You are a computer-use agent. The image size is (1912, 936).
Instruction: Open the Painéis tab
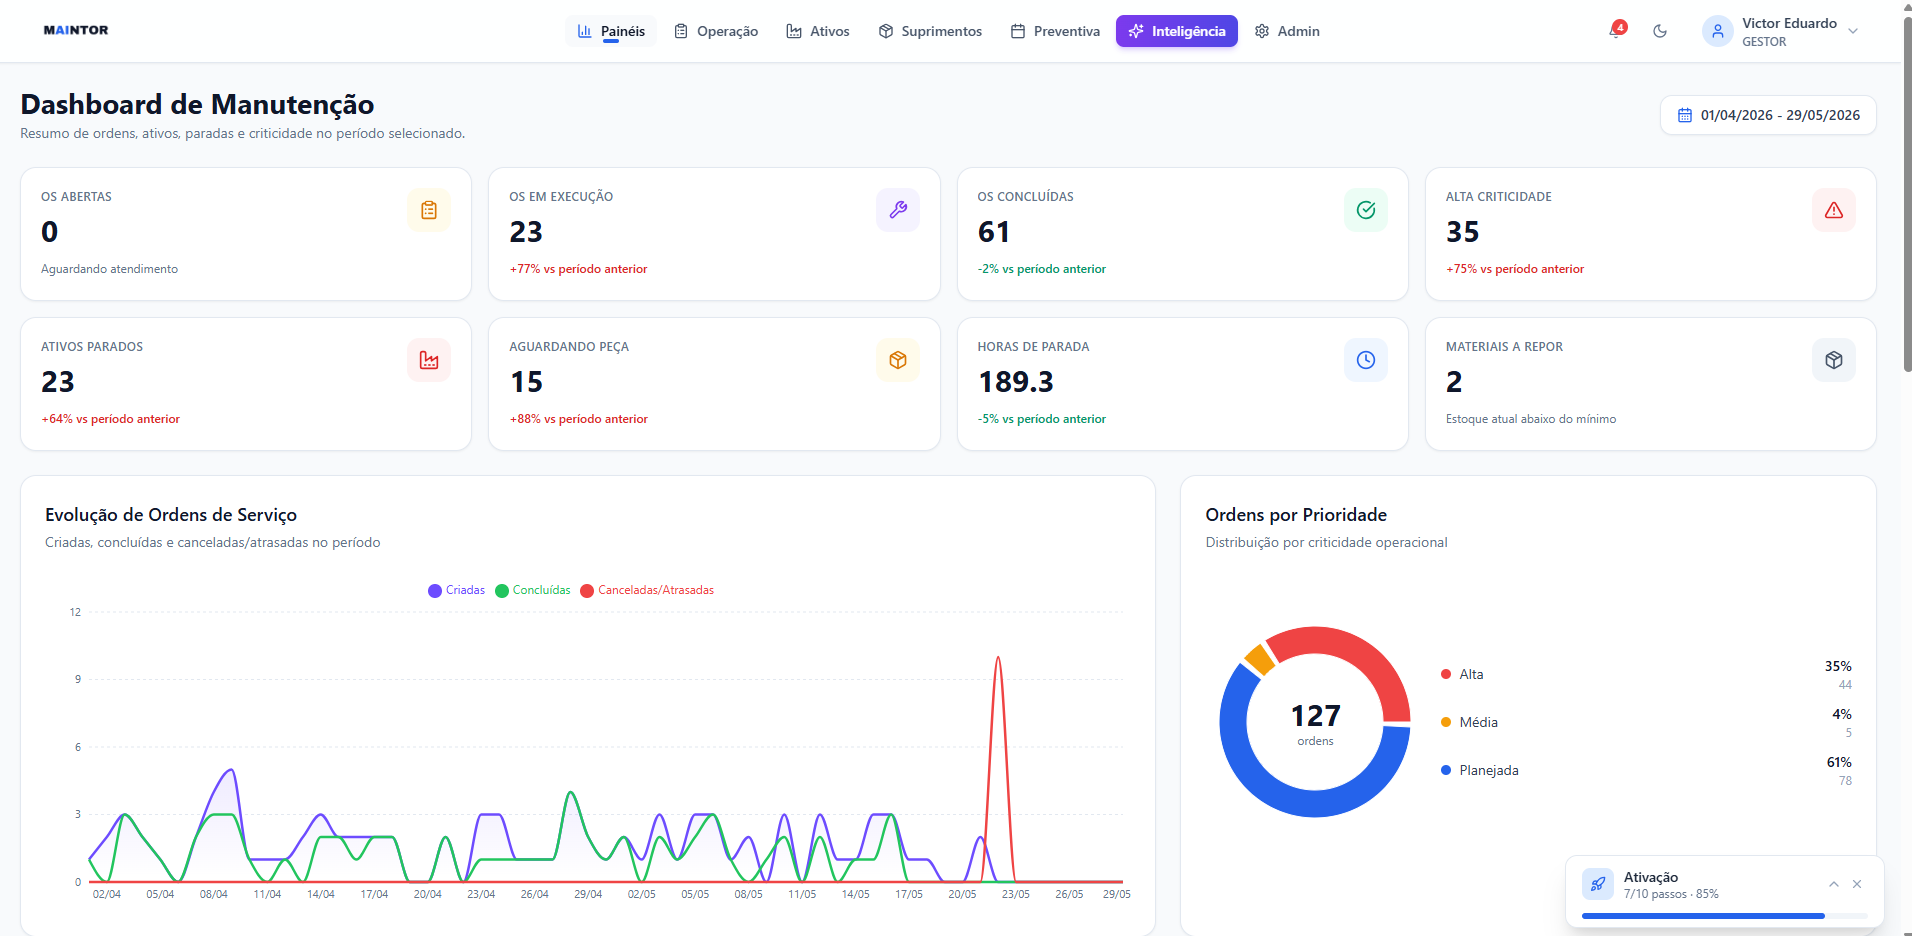point(611,31)
